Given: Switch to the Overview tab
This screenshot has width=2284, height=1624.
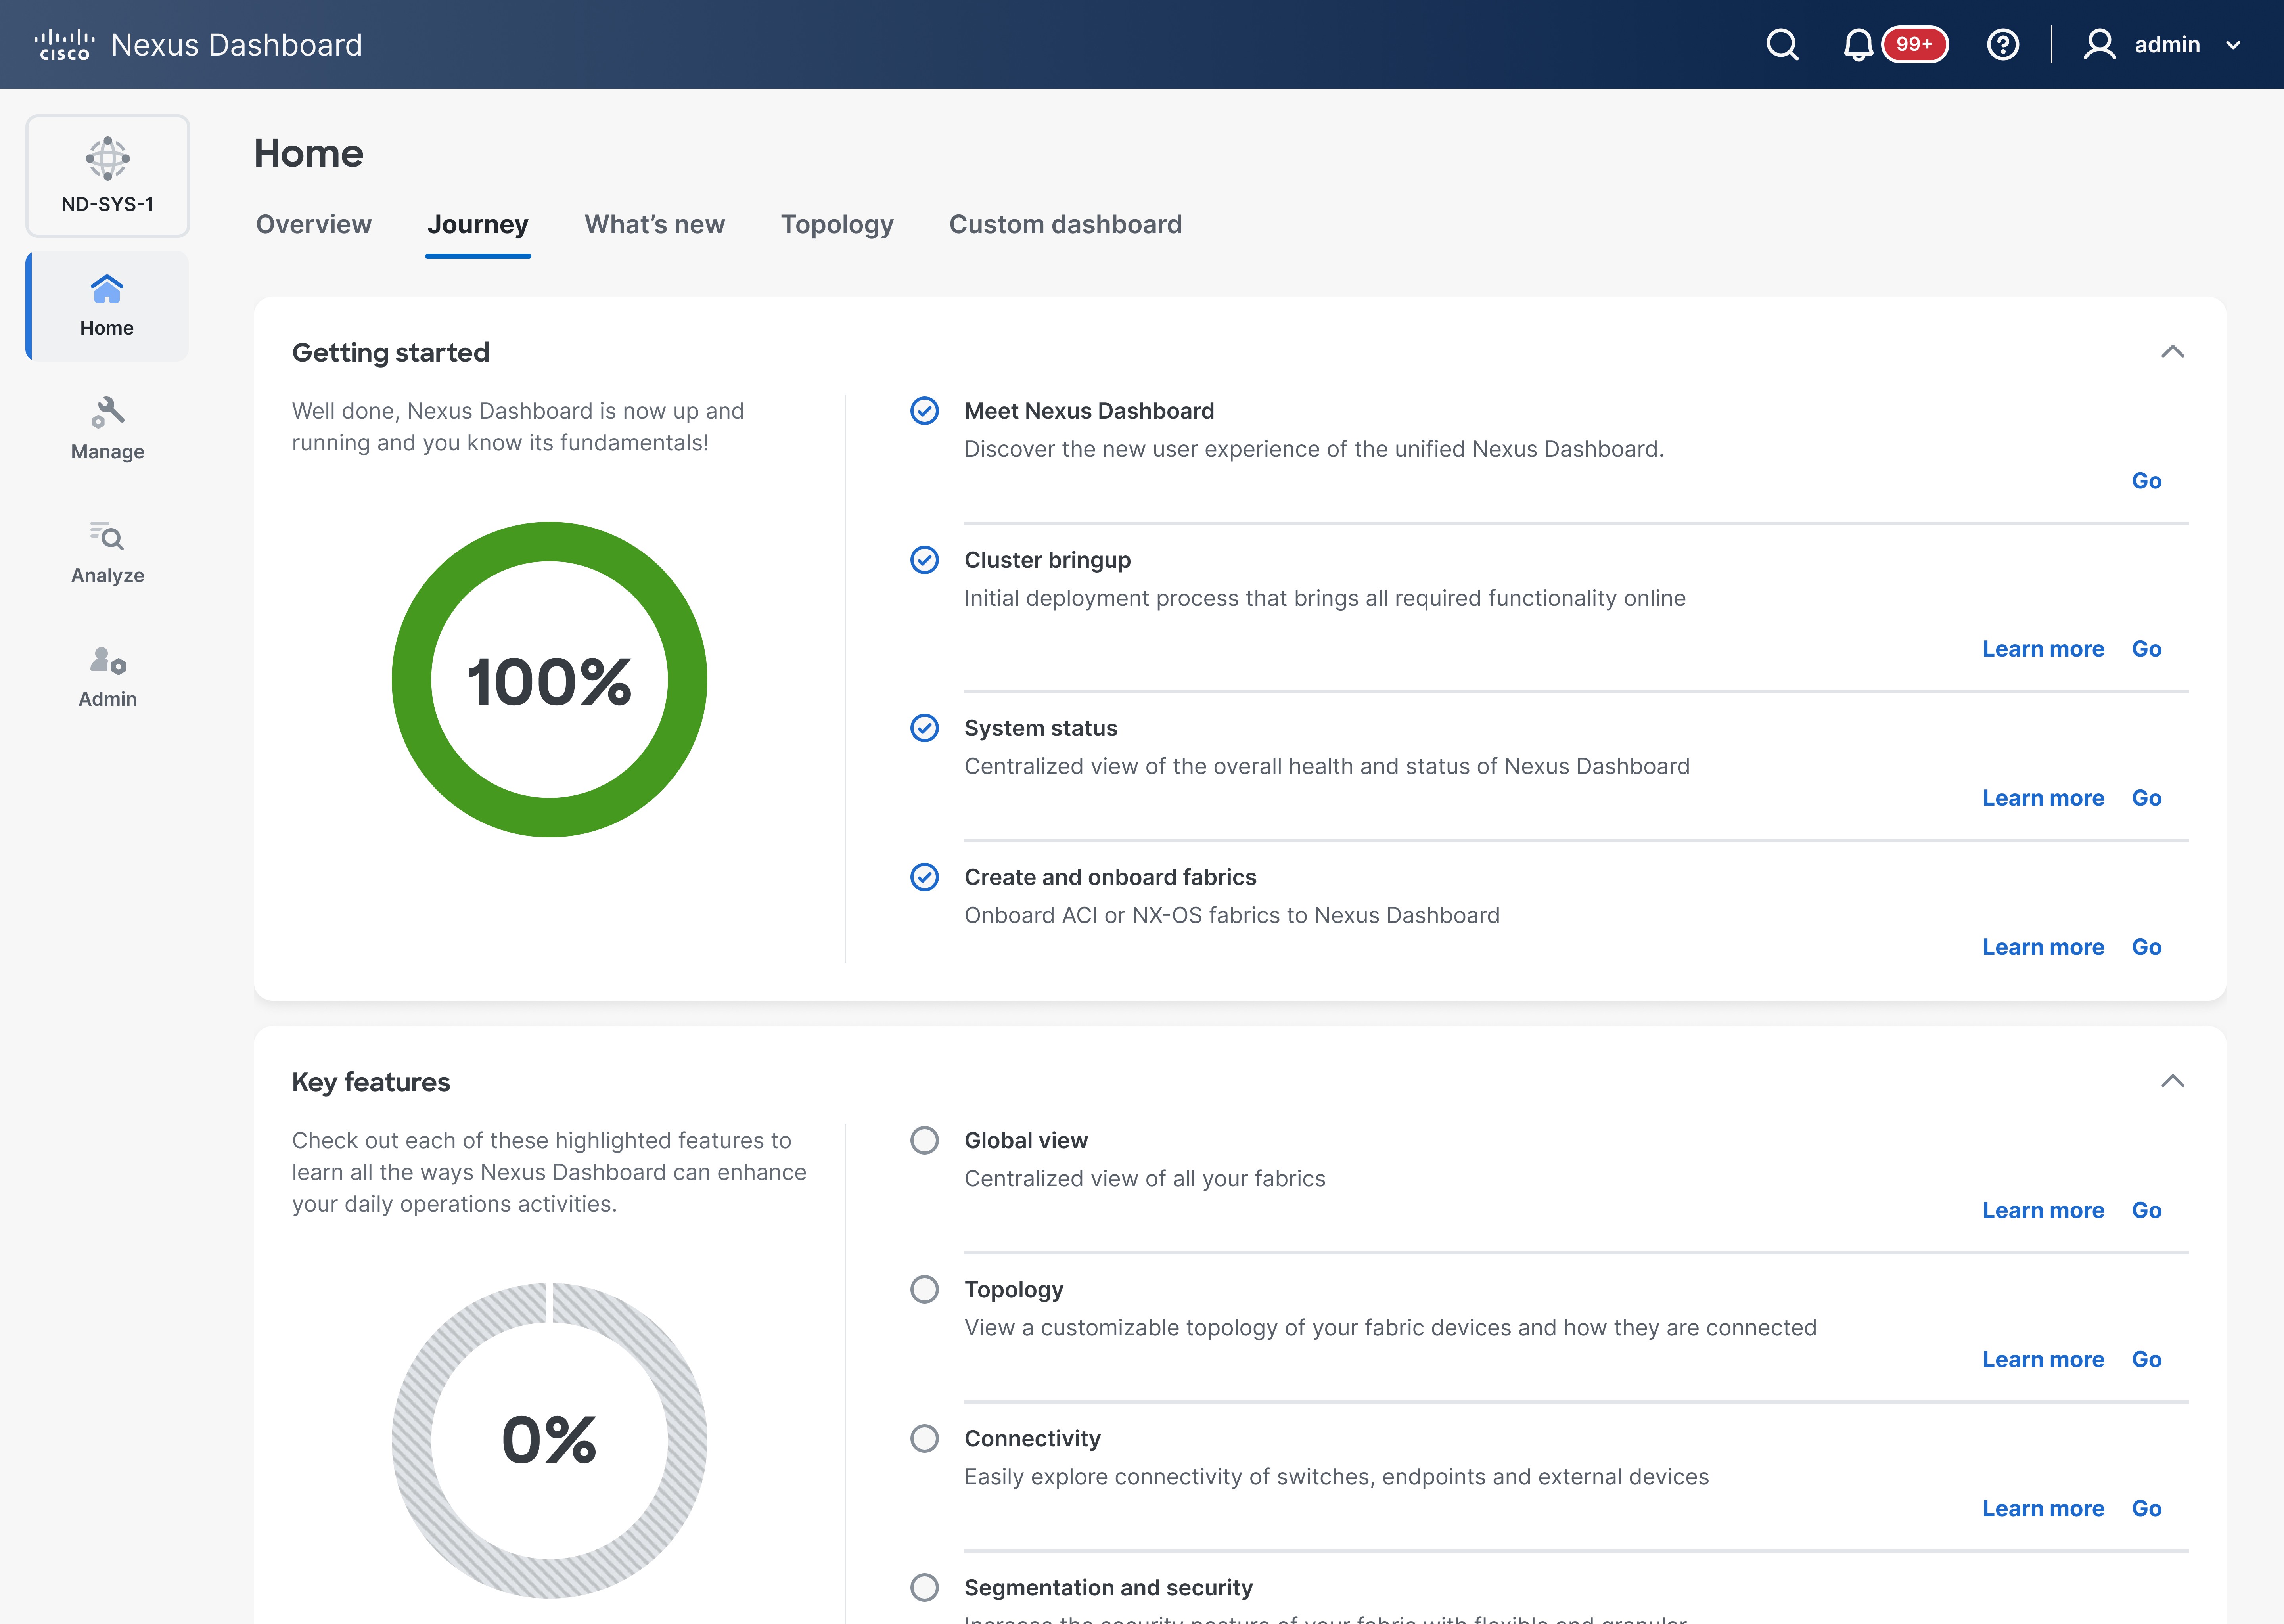Looking at the screenshot, I should point(314,224).
